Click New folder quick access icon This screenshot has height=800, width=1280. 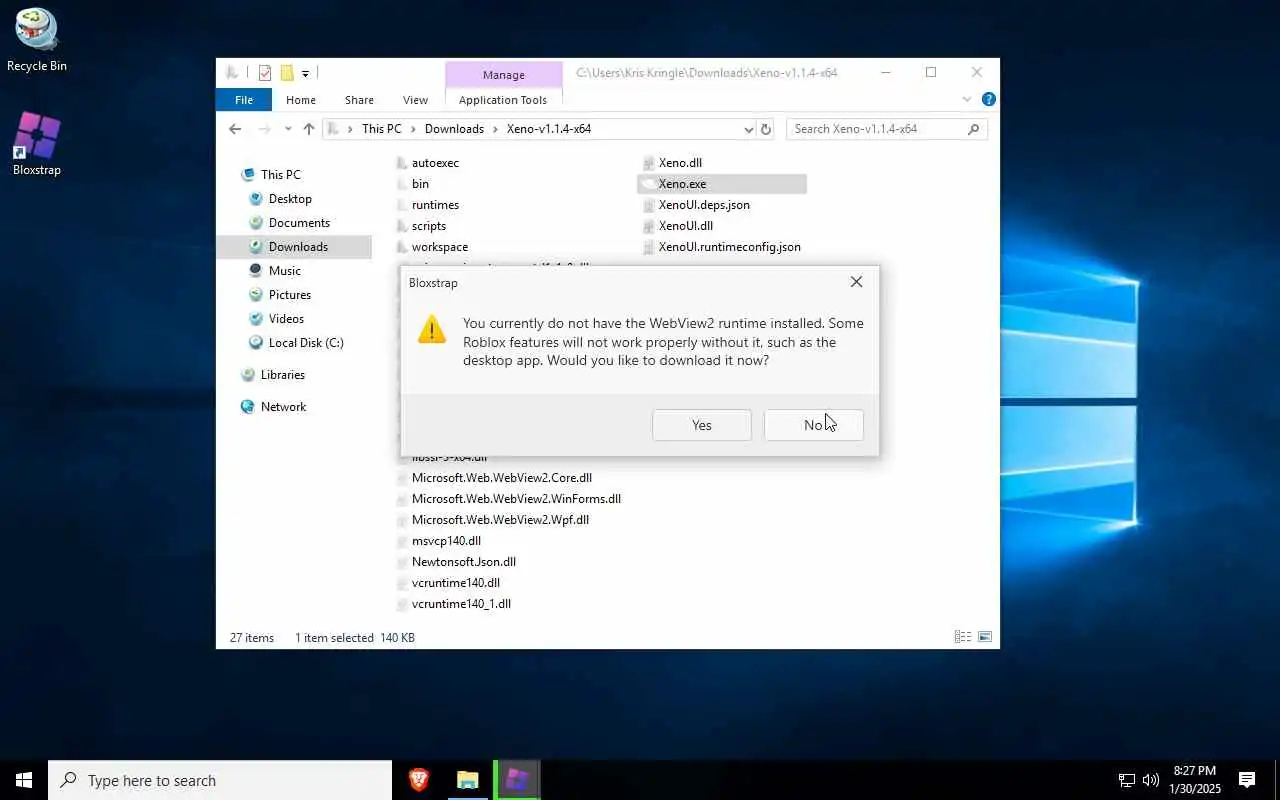[287, 73]
